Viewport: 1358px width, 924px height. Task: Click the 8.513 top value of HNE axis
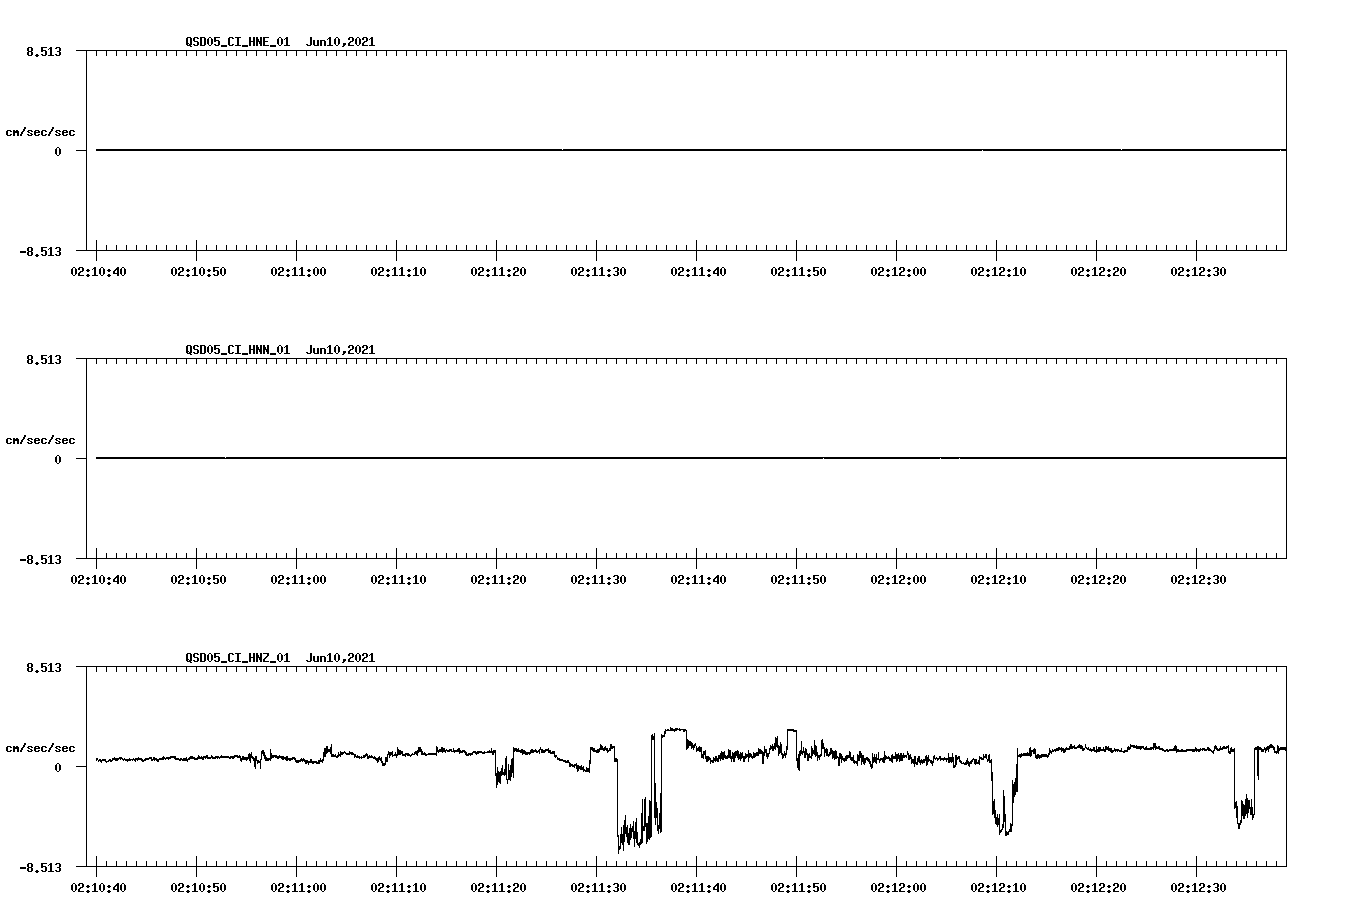tap(45, 51)
